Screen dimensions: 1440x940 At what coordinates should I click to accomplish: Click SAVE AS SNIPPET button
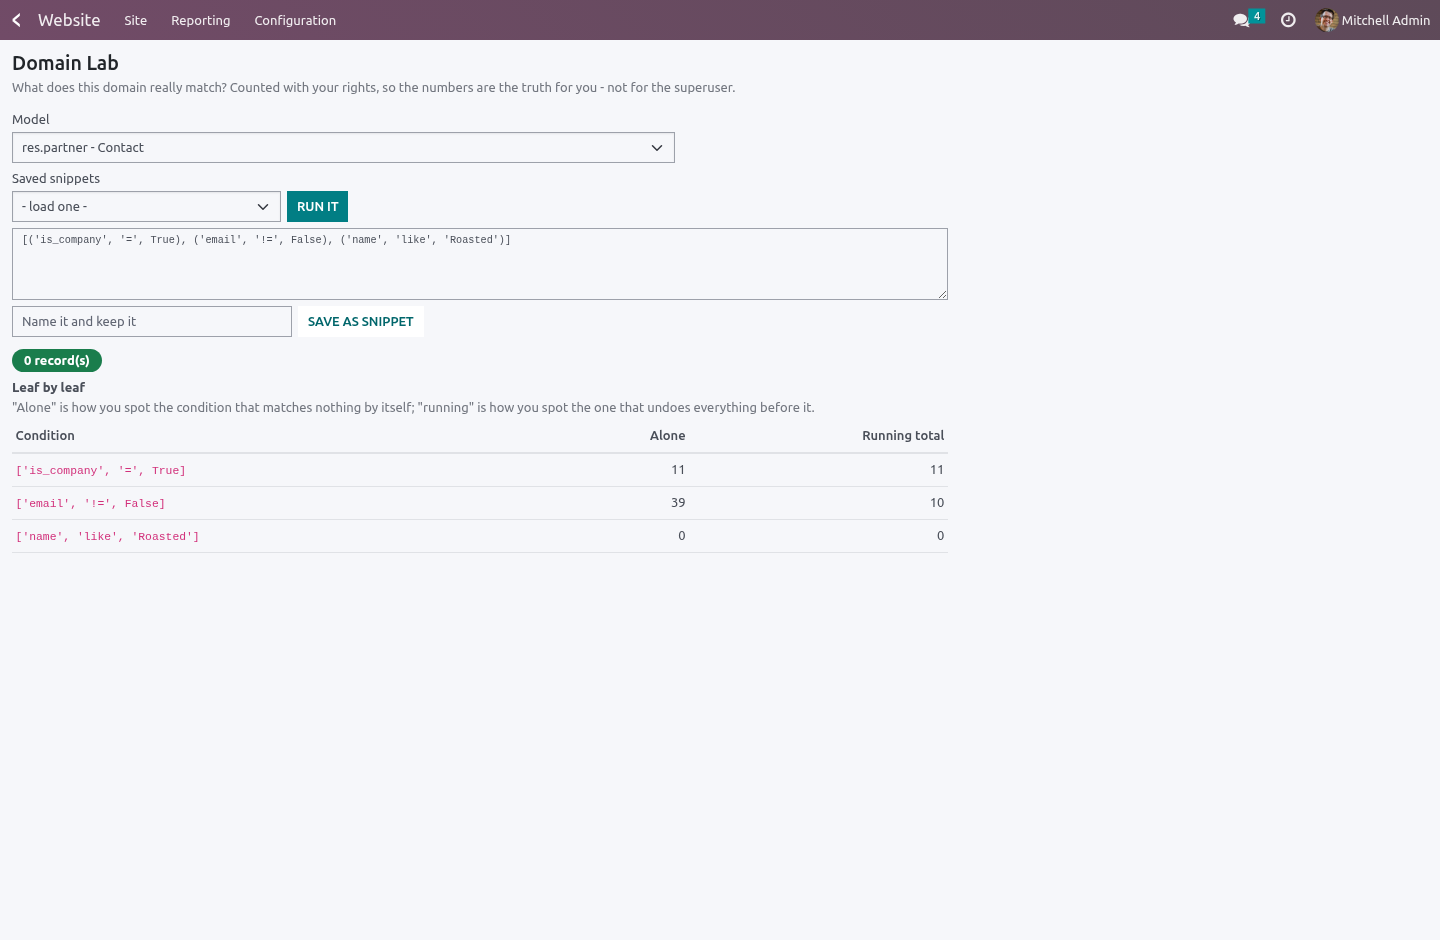coord(360,322)
